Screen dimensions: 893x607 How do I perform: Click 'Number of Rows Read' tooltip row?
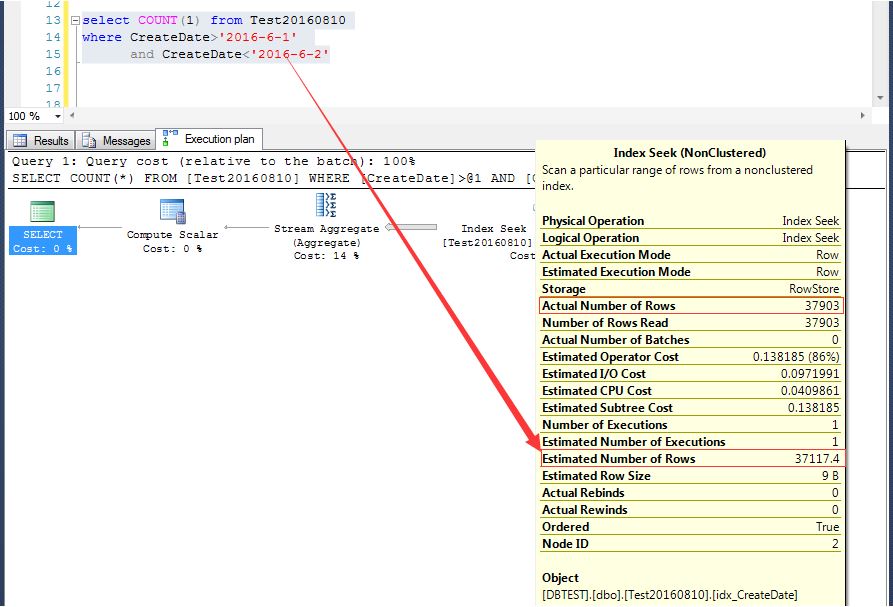[x=690, y=323]
